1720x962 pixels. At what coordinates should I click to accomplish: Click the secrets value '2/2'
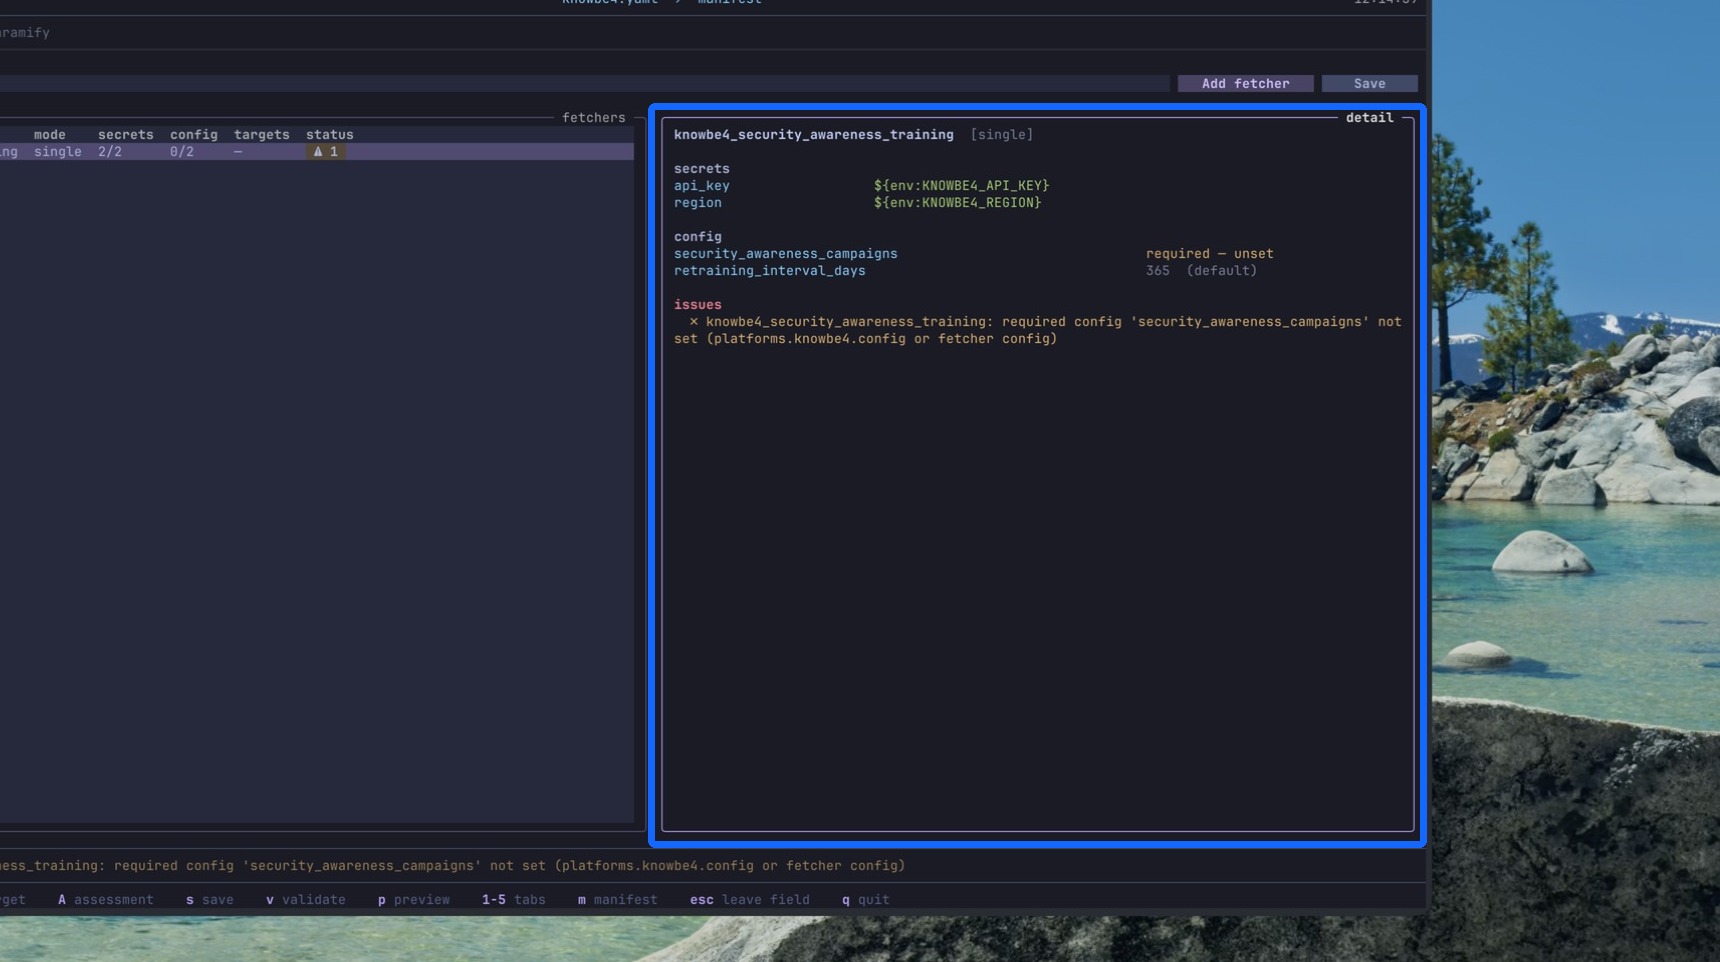click(110, 152)
